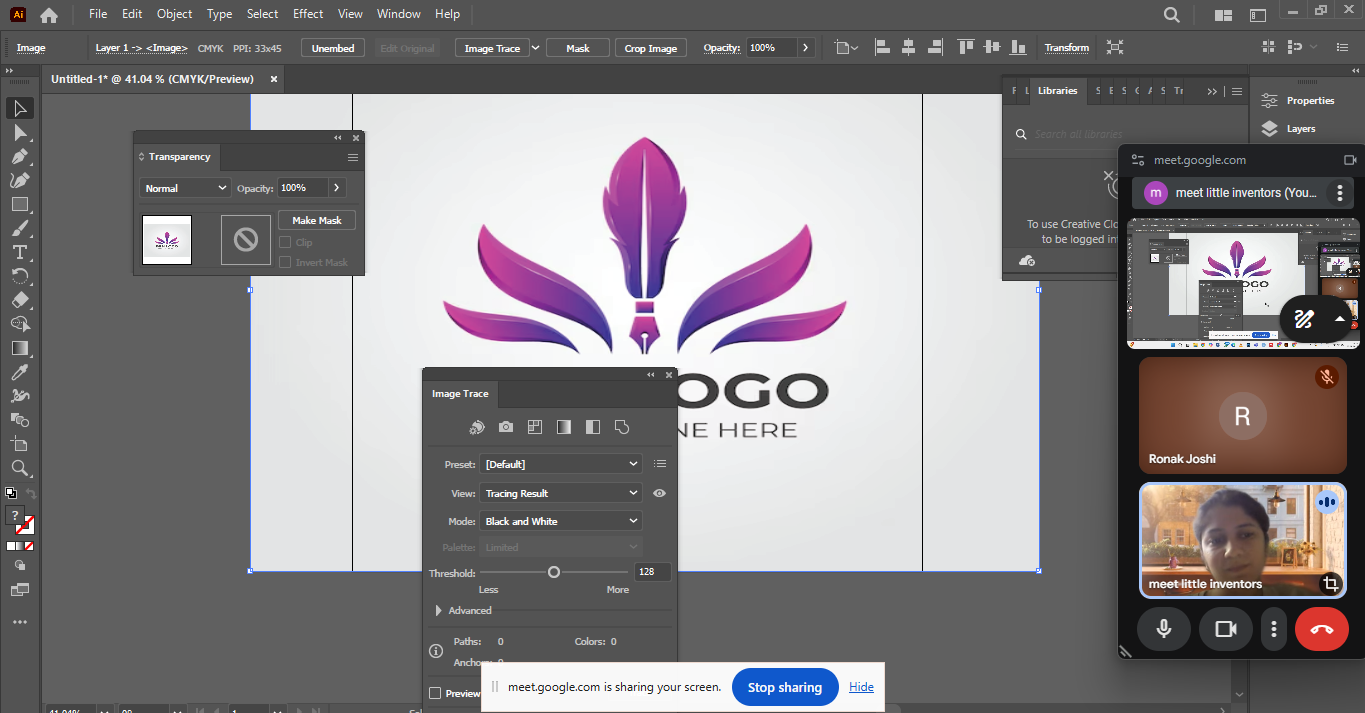Viewport: 1365px width, 713px height.
Task: Open the Mode dropdown set to Black and White
Action: coord(561,521)
